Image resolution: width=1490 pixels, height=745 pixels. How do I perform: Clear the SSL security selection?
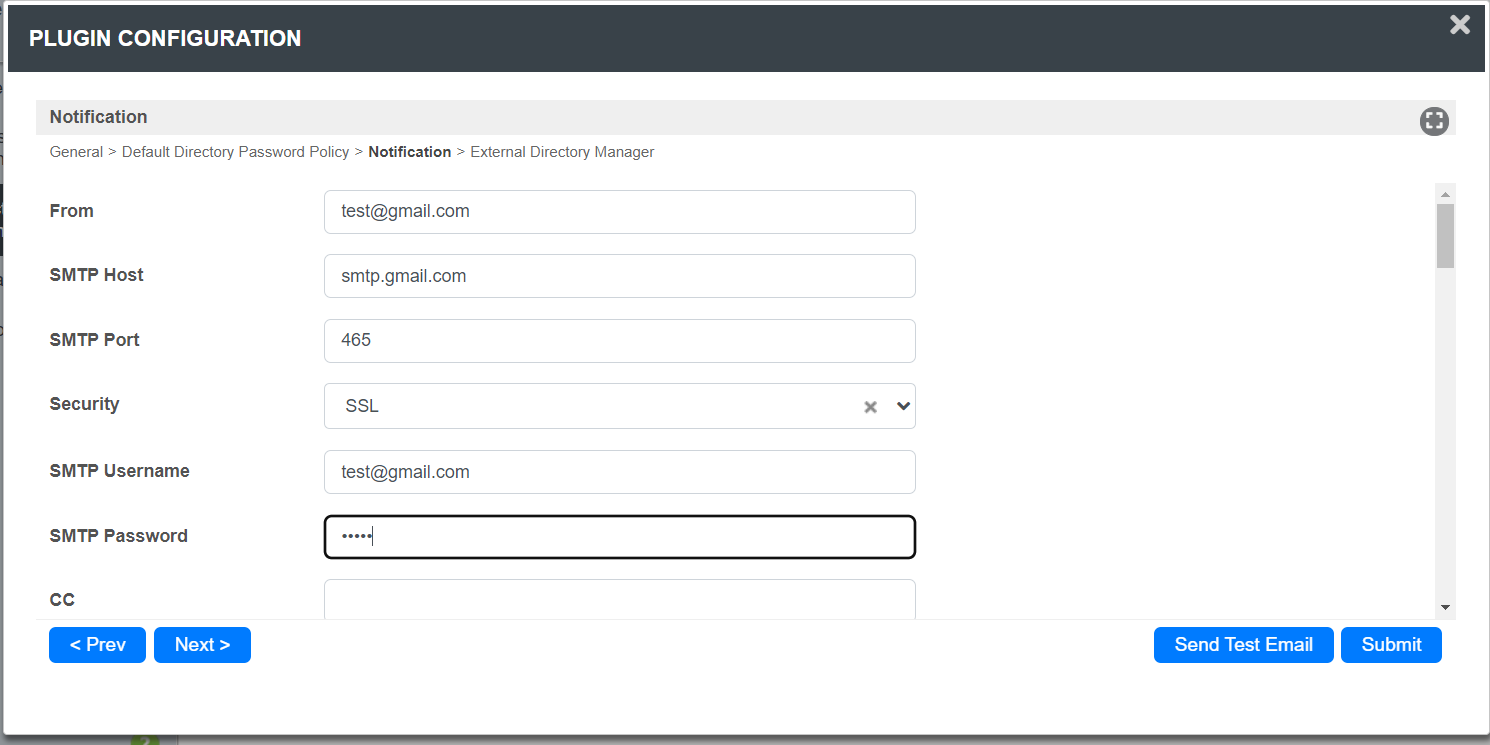click(x=870, y=407)
